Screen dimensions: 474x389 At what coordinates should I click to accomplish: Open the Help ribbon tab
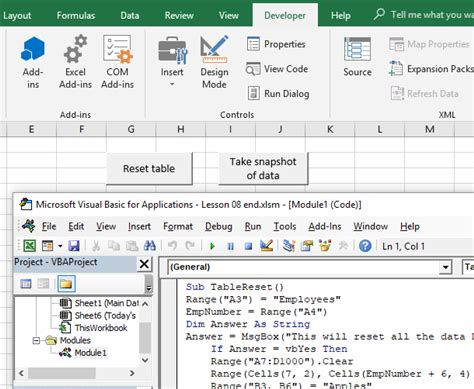click(x=341, y=15)
